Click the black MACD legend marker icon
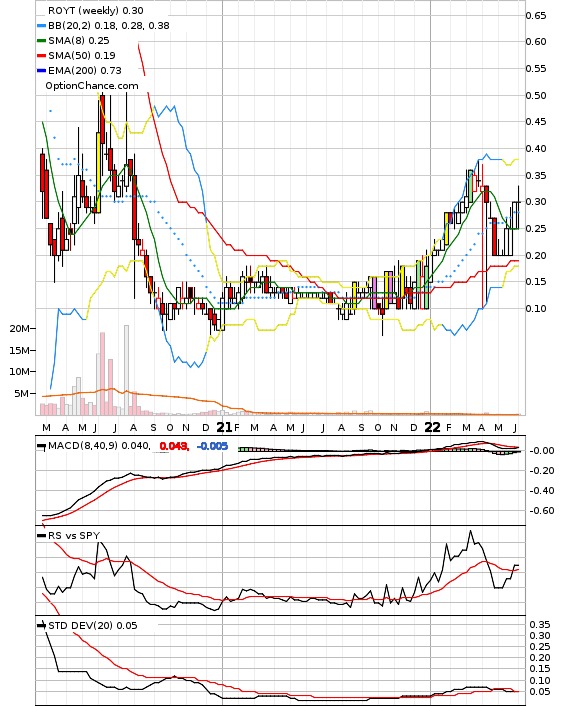 click(x=41, y=447)
